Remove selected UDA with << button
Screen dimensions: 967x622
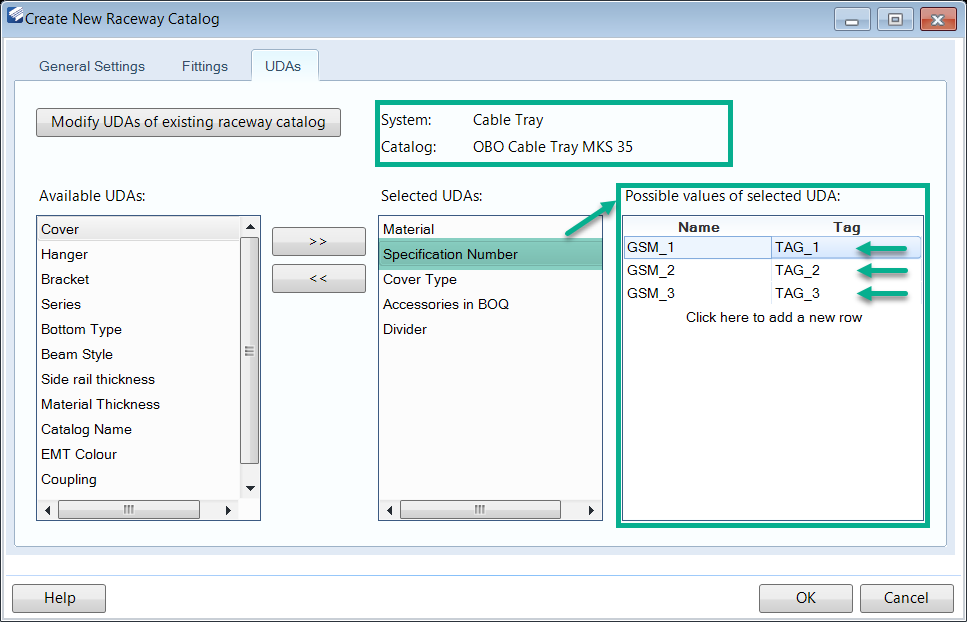coord(319,279)
